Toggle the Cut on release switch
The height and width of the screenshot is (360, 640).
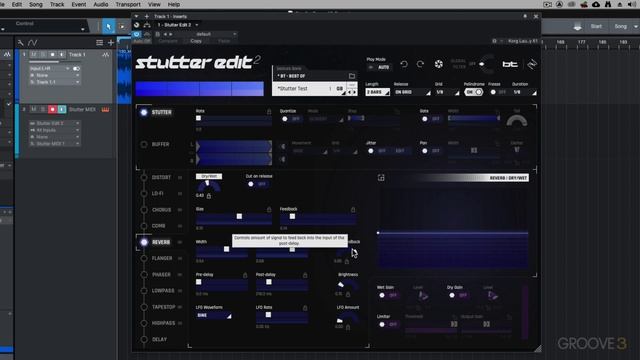coord(257,184)
